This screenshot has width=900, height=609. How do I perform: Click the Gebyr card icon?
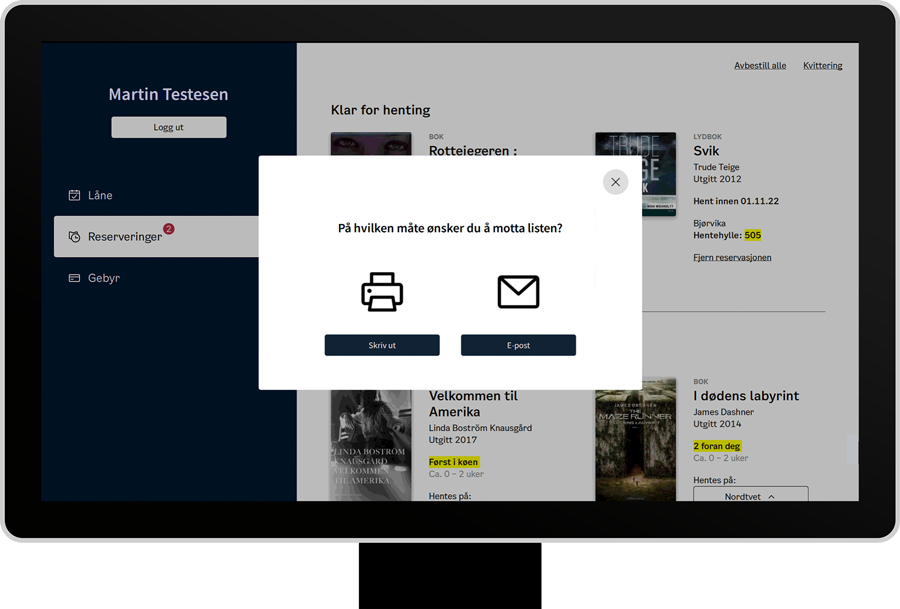click(74, 278)
